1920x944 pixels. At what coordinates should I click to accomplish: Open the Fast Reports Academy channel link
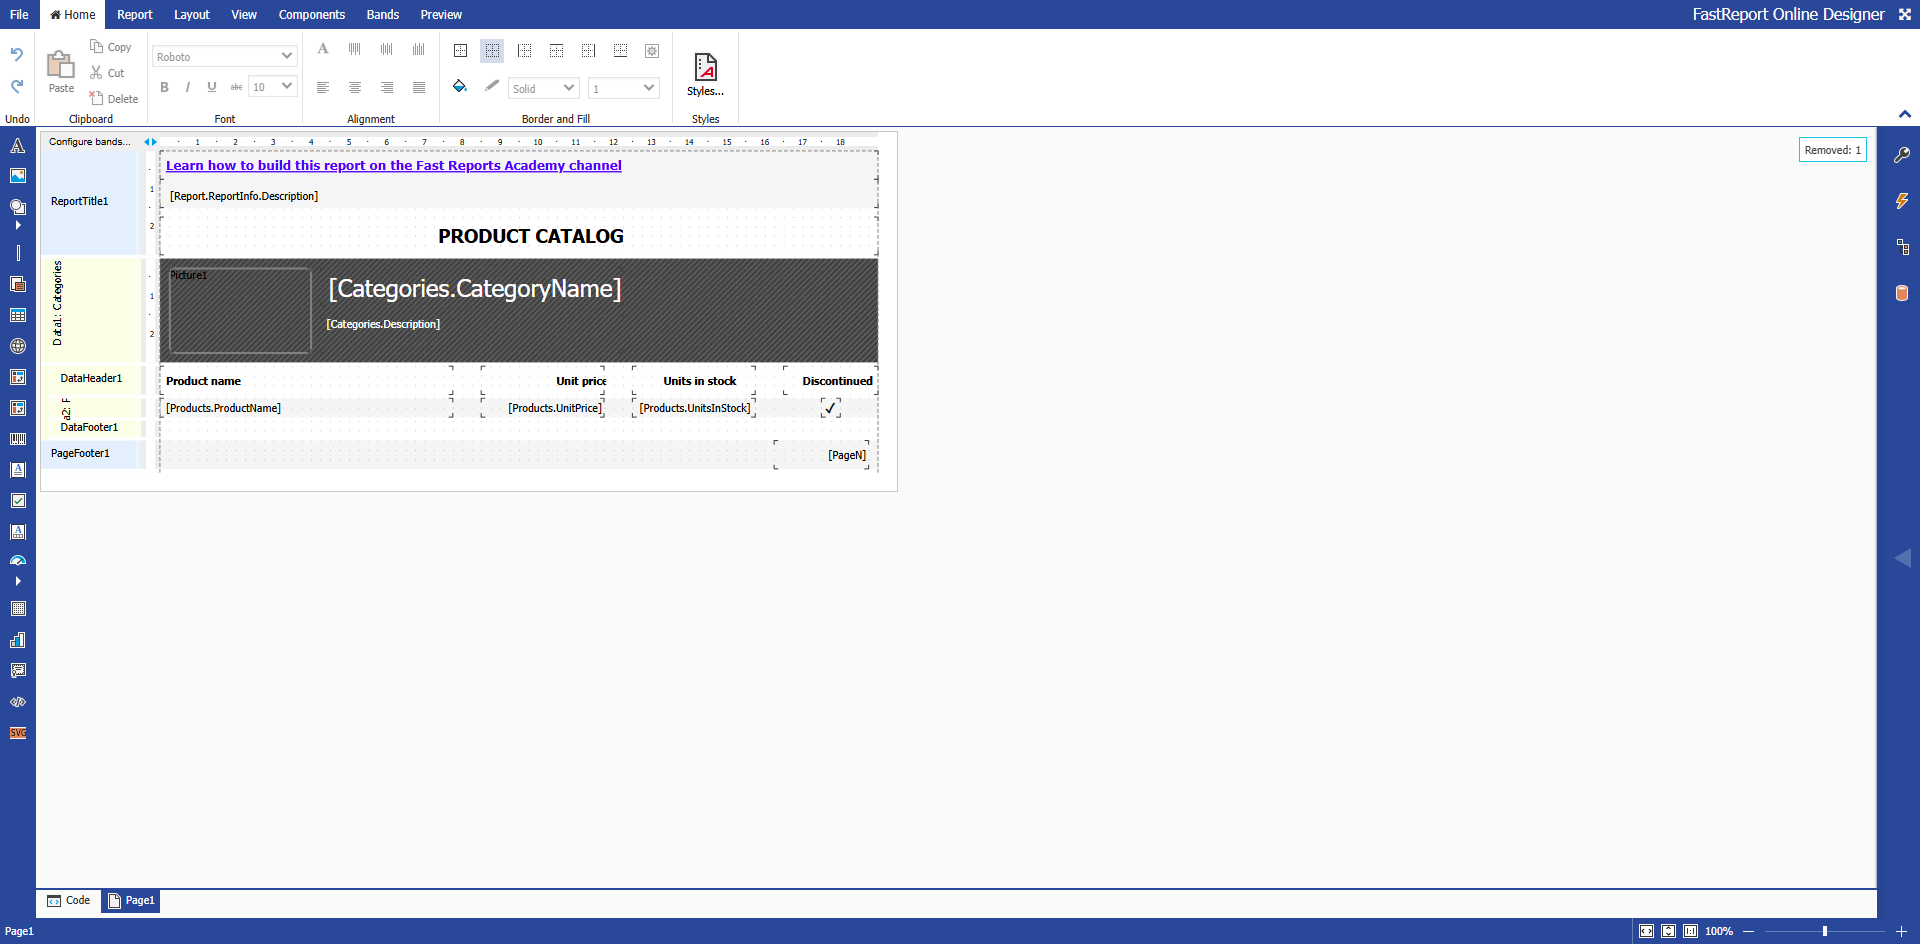(394, 166)
